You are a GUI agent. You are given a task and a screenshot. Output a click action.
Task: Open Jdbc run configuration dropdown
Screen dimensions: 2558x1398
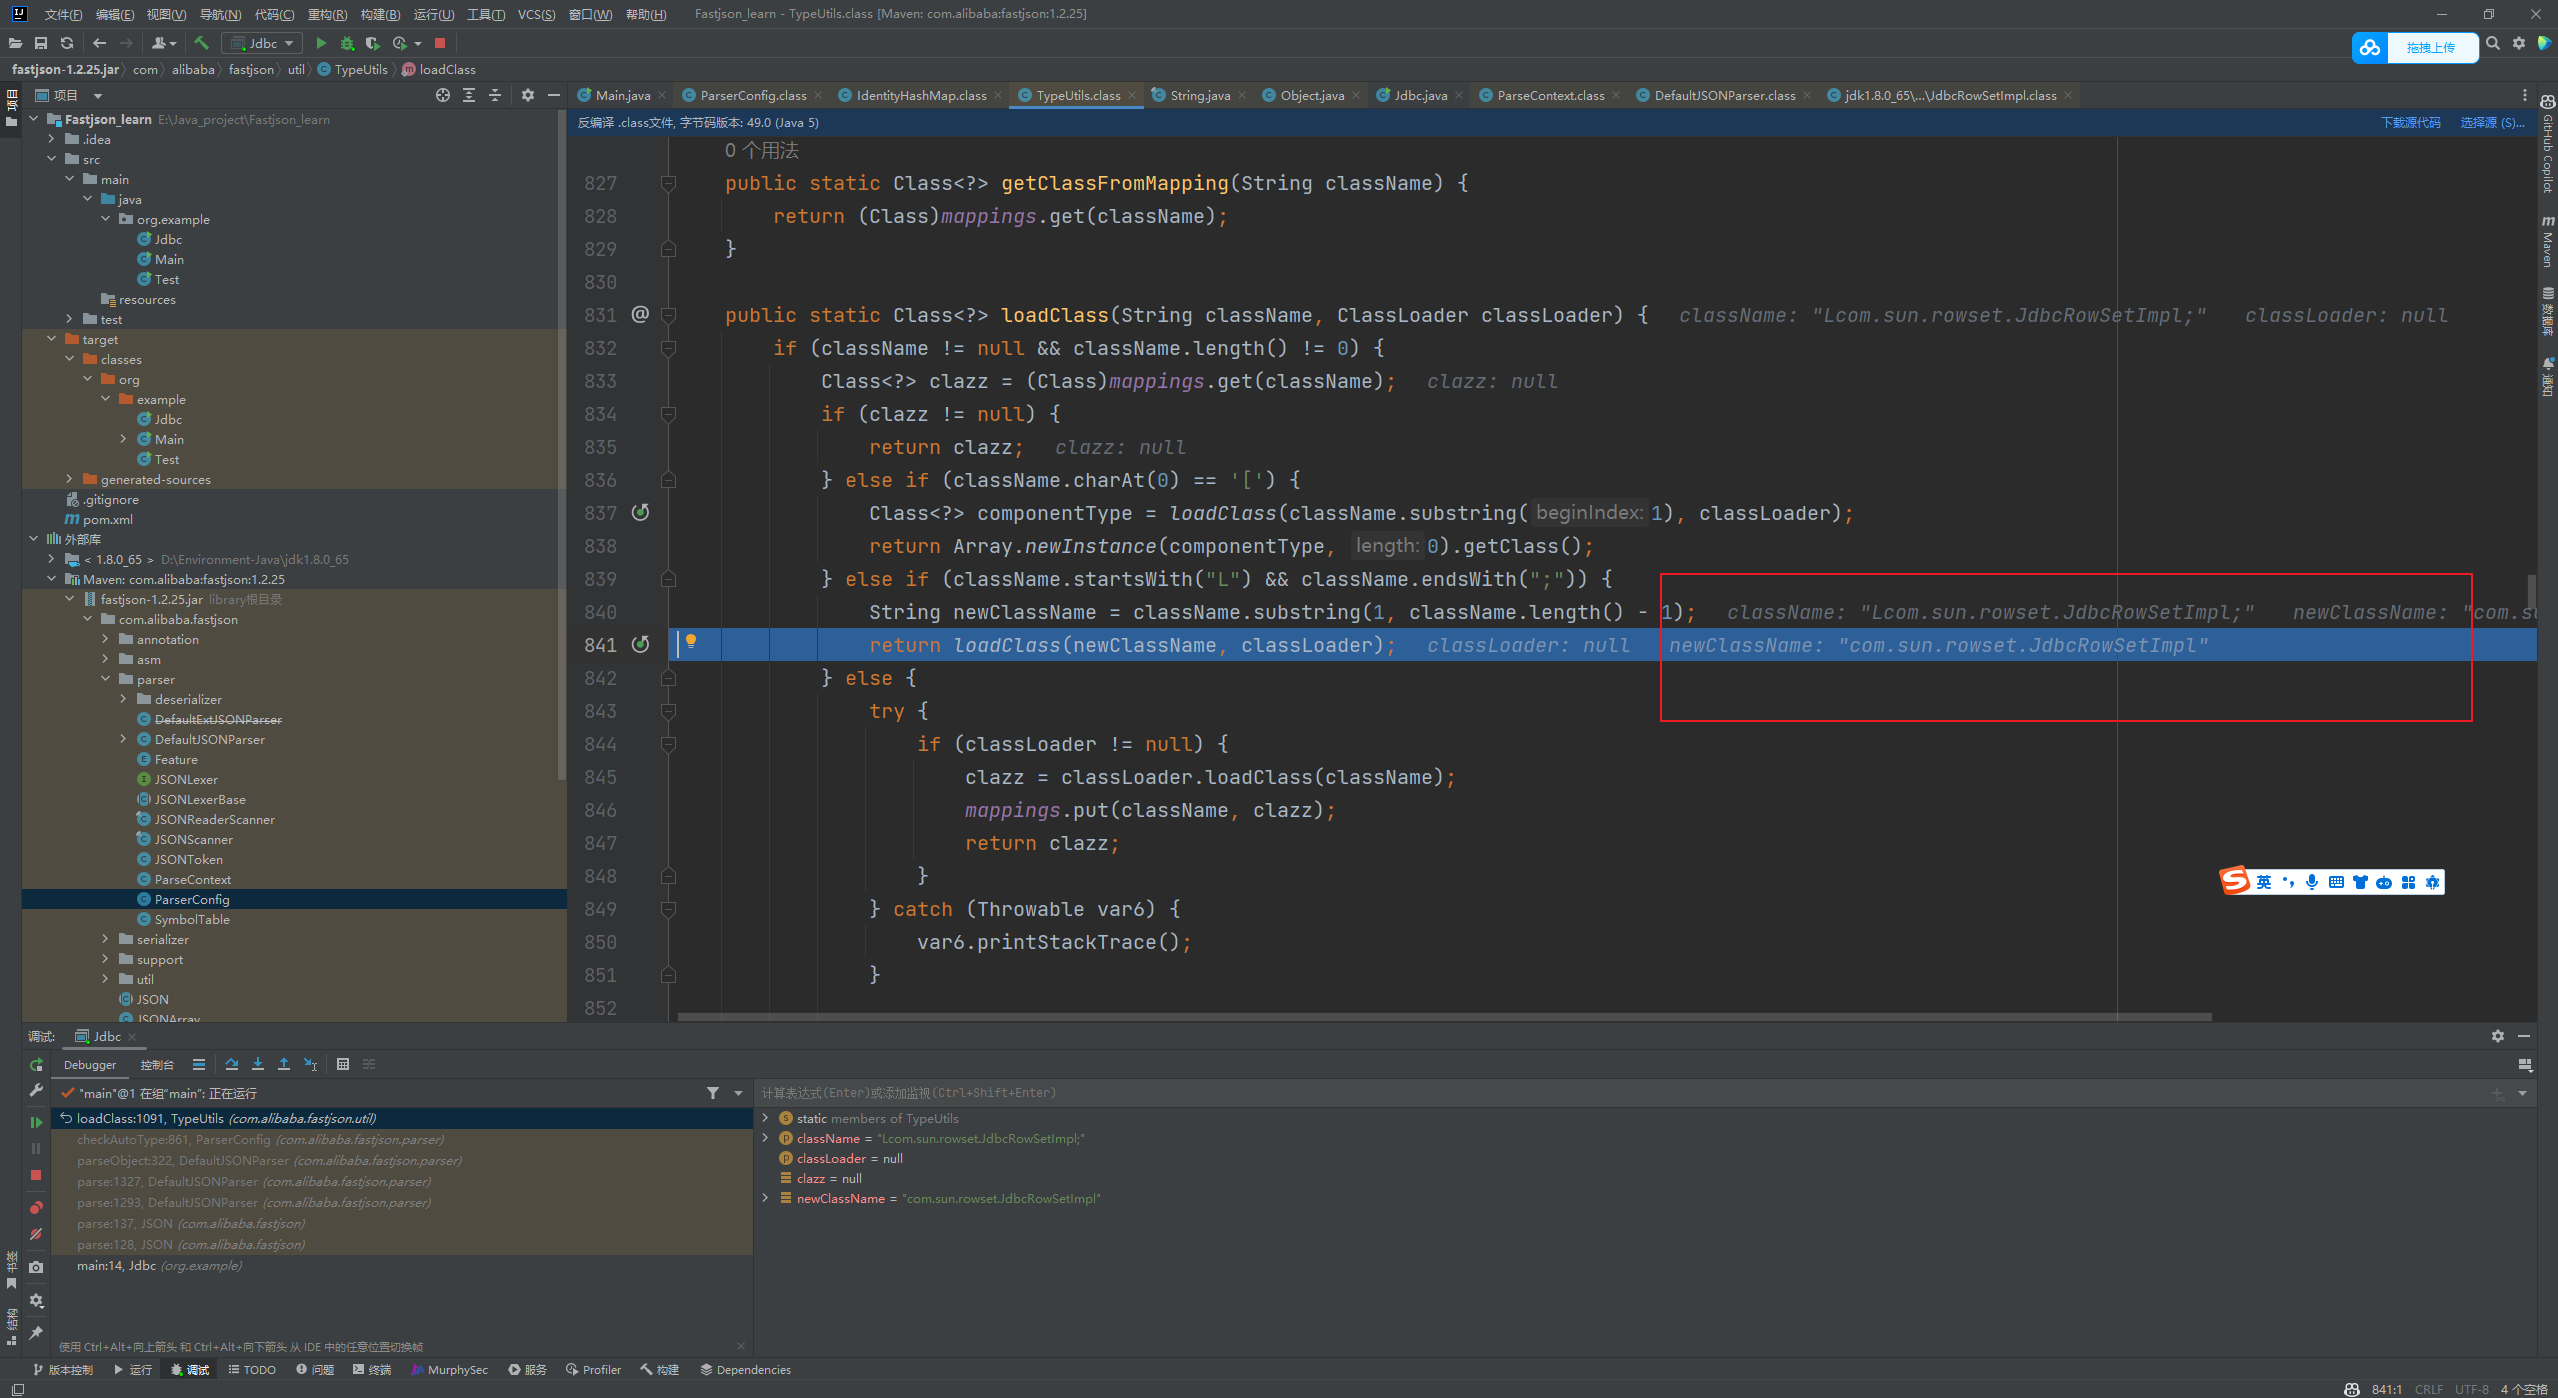pyautogui.click(x=262, y=43)
